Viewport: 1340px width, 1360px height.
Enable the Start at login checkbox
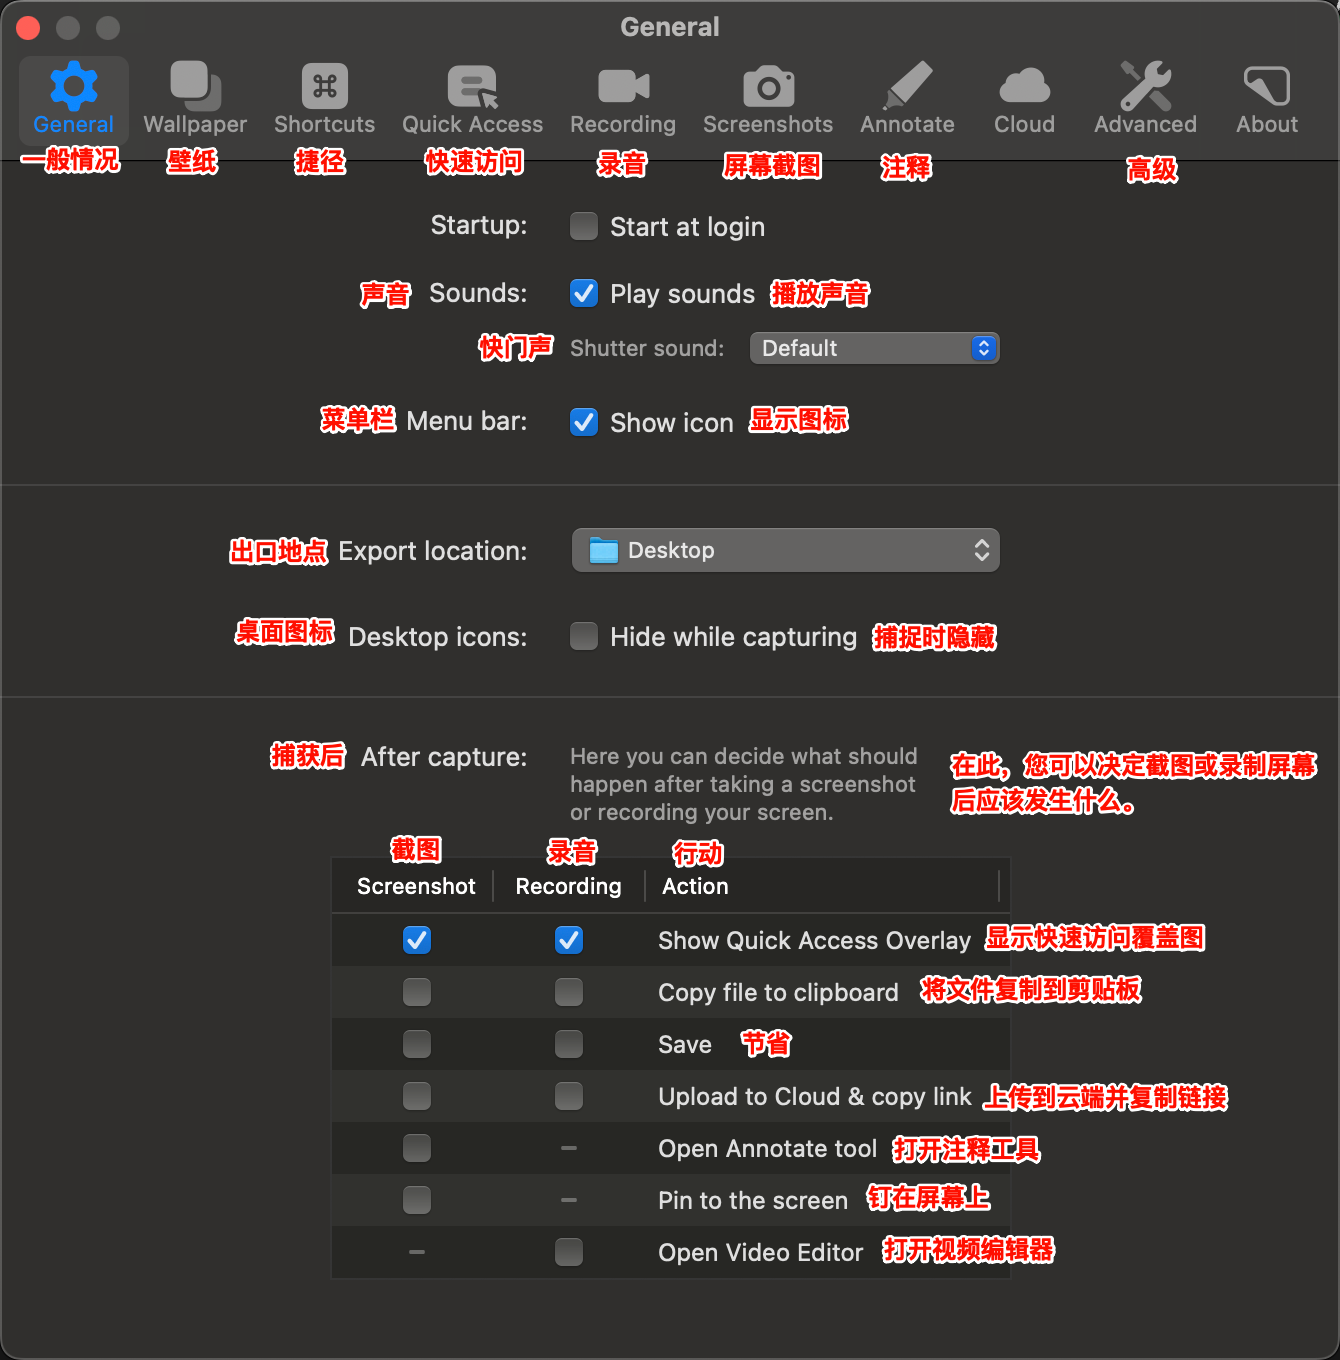click(x=584, y=226)
